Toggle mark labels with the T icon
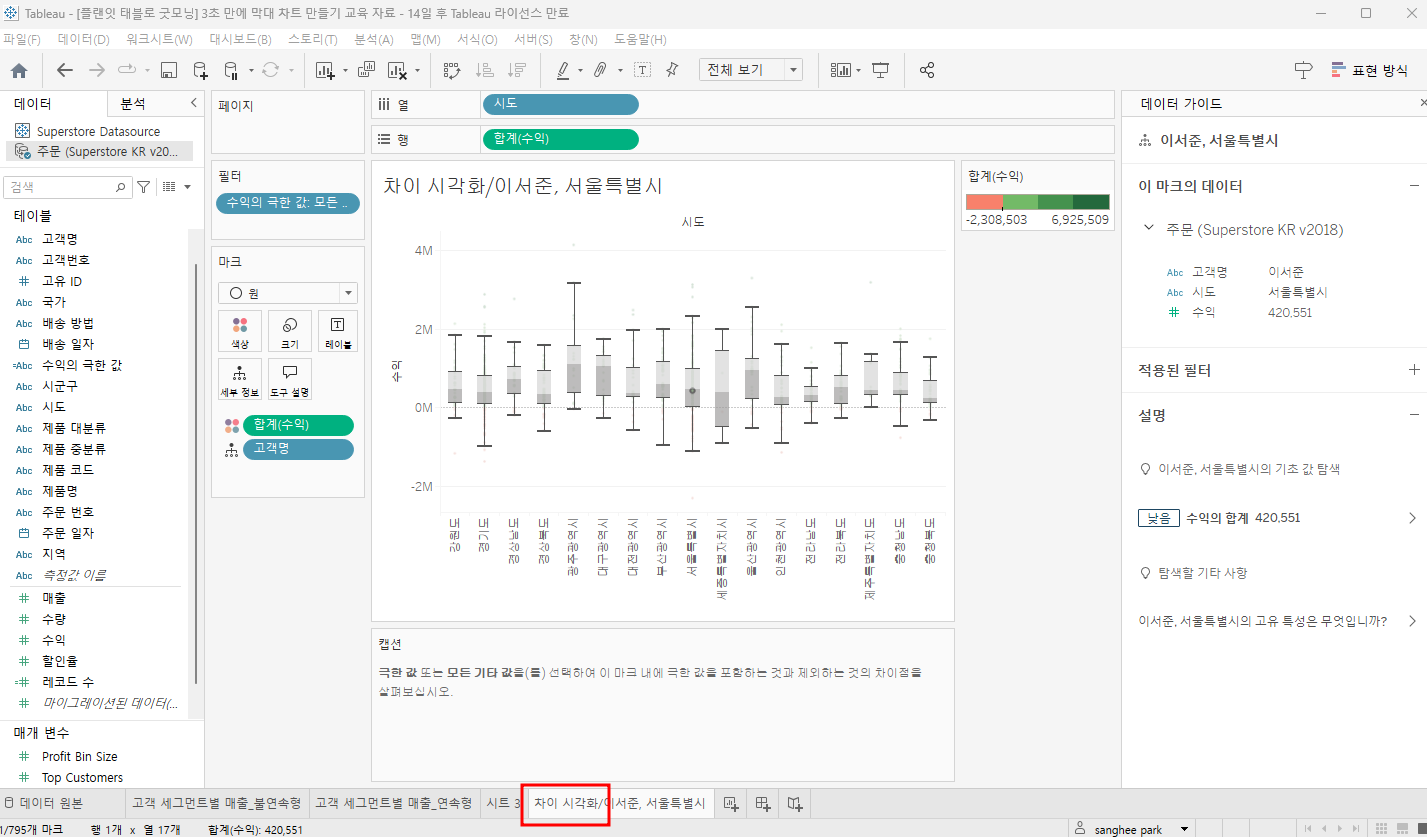 pos(642,70)
